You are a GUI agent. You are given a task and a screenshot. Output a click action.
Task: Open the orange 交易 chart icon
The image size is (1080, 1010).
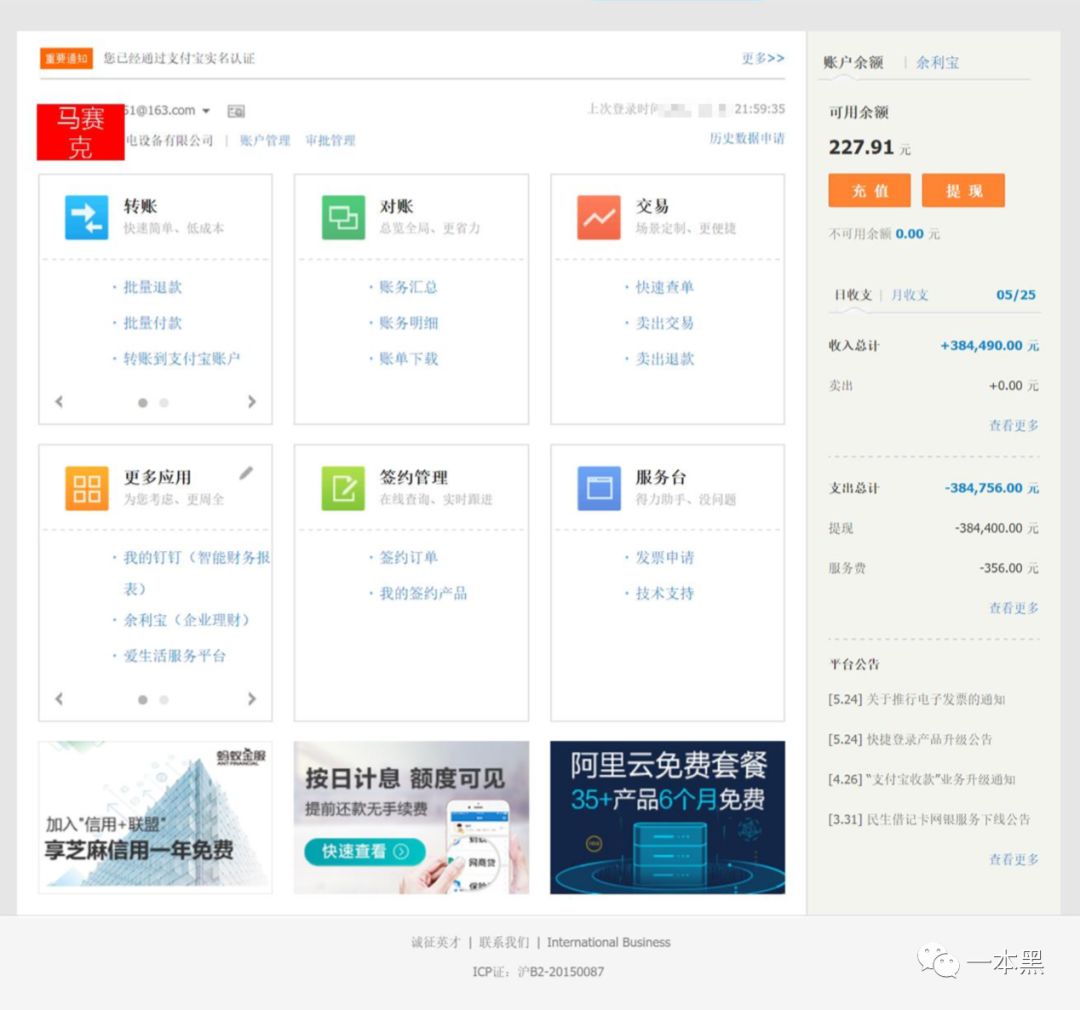pos(599,217)
